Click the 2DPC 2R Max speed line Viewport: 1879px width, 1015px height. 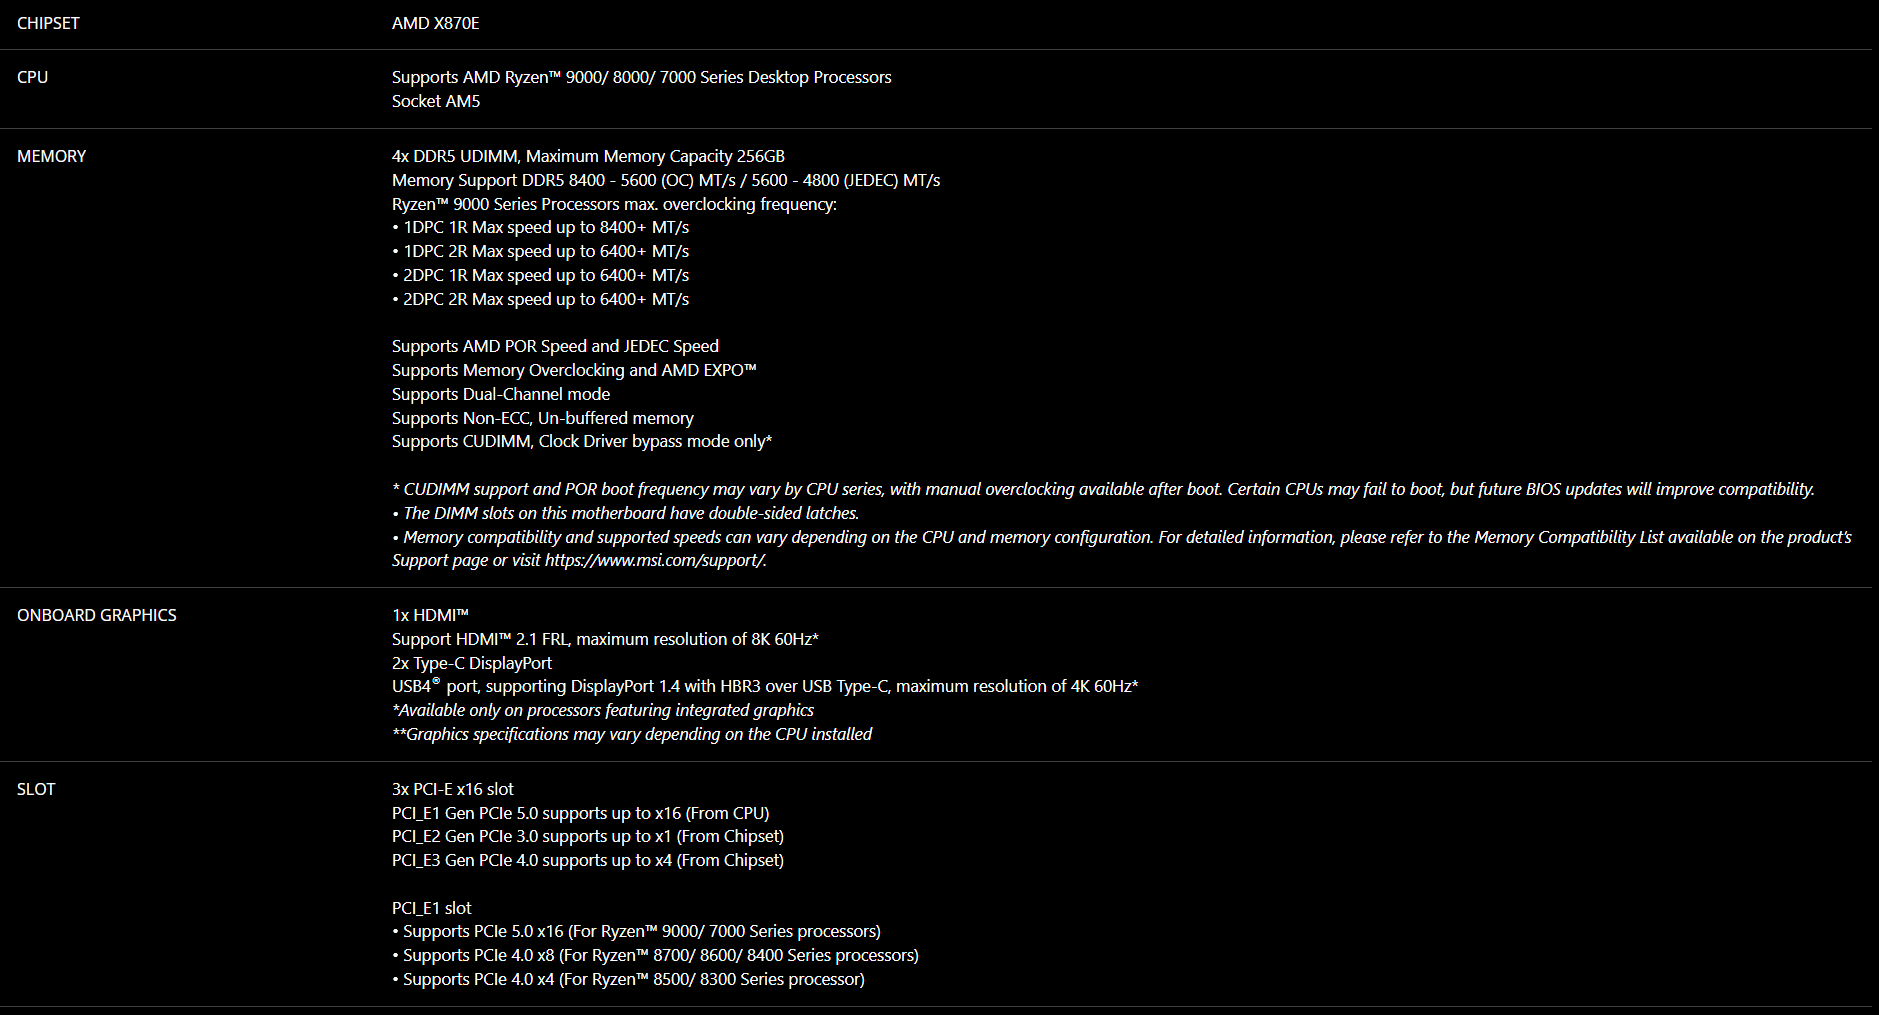pos(540,299)
